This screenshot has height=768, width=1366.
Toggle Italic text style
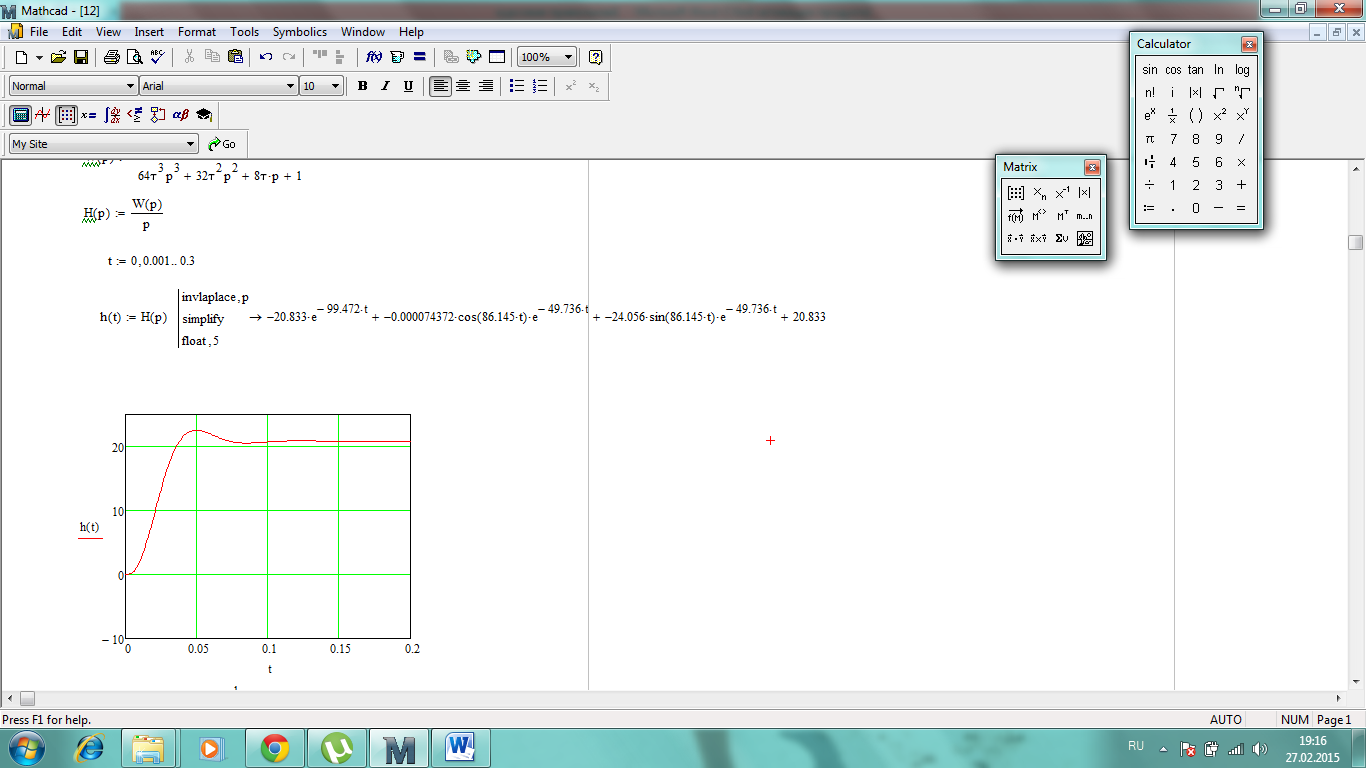tap(385, 86)
